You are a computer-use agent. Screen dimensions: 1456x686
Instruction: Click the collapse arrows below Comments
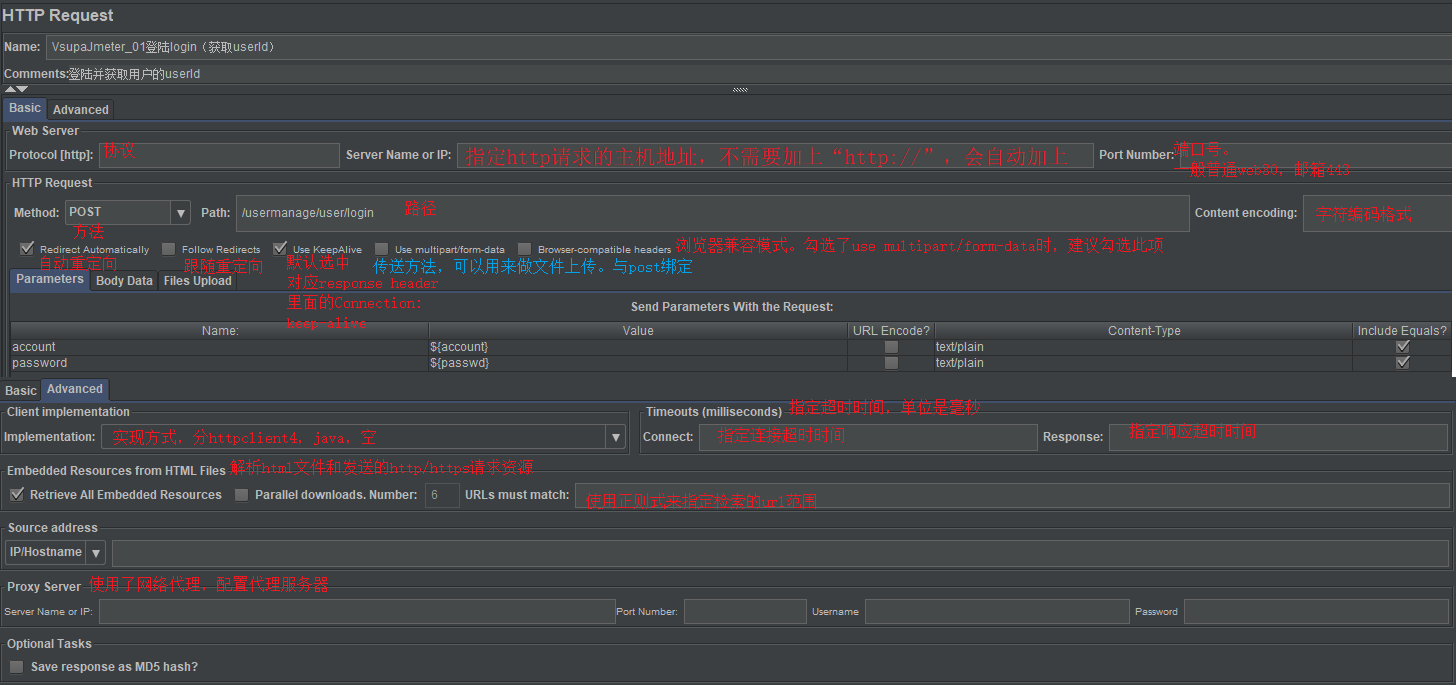(16, 89)
